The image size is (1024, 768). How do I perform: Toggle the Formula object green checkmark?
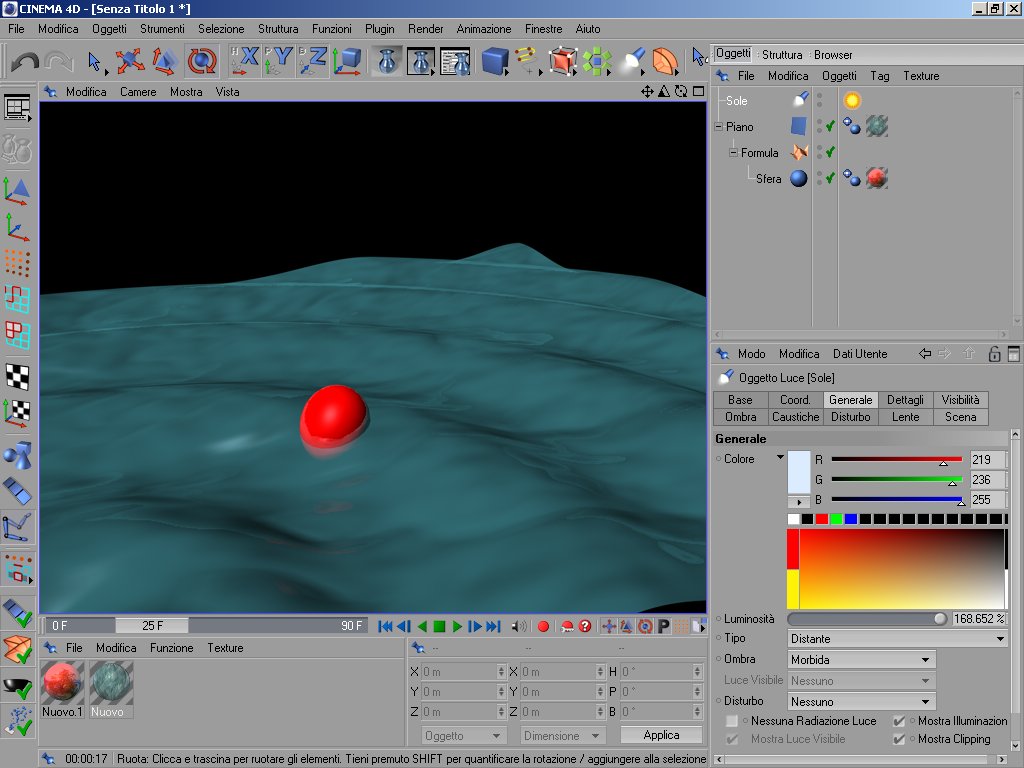coord(830,152)
